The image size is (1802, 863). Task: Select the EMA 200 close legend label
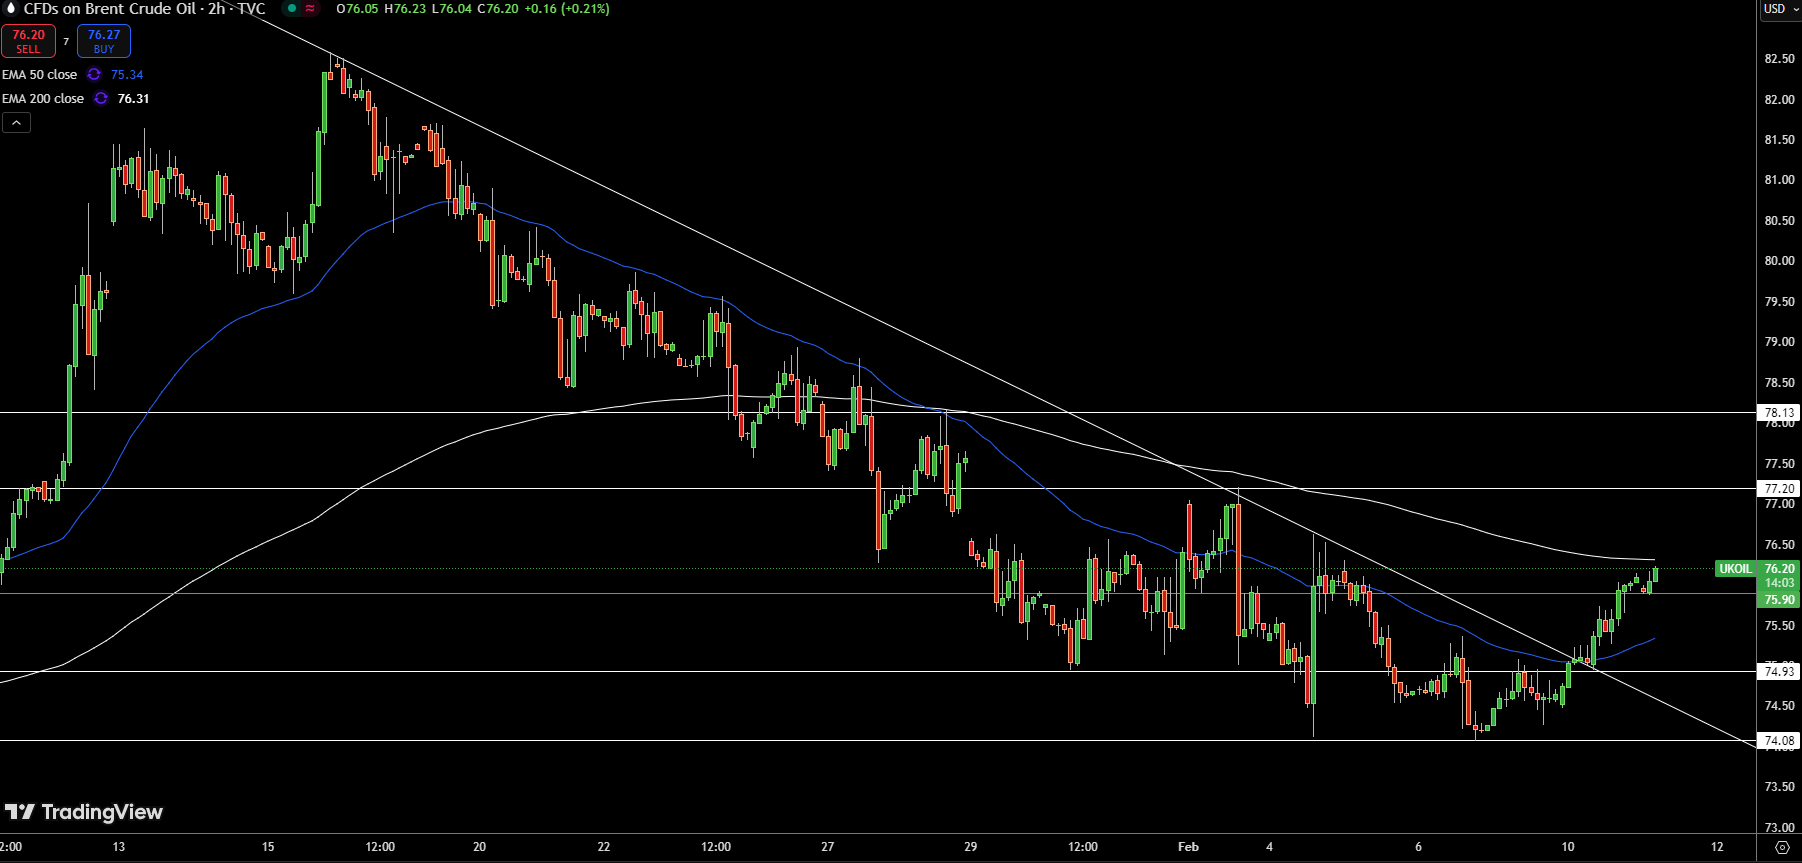pyautogui.click(x=43, y=98)
